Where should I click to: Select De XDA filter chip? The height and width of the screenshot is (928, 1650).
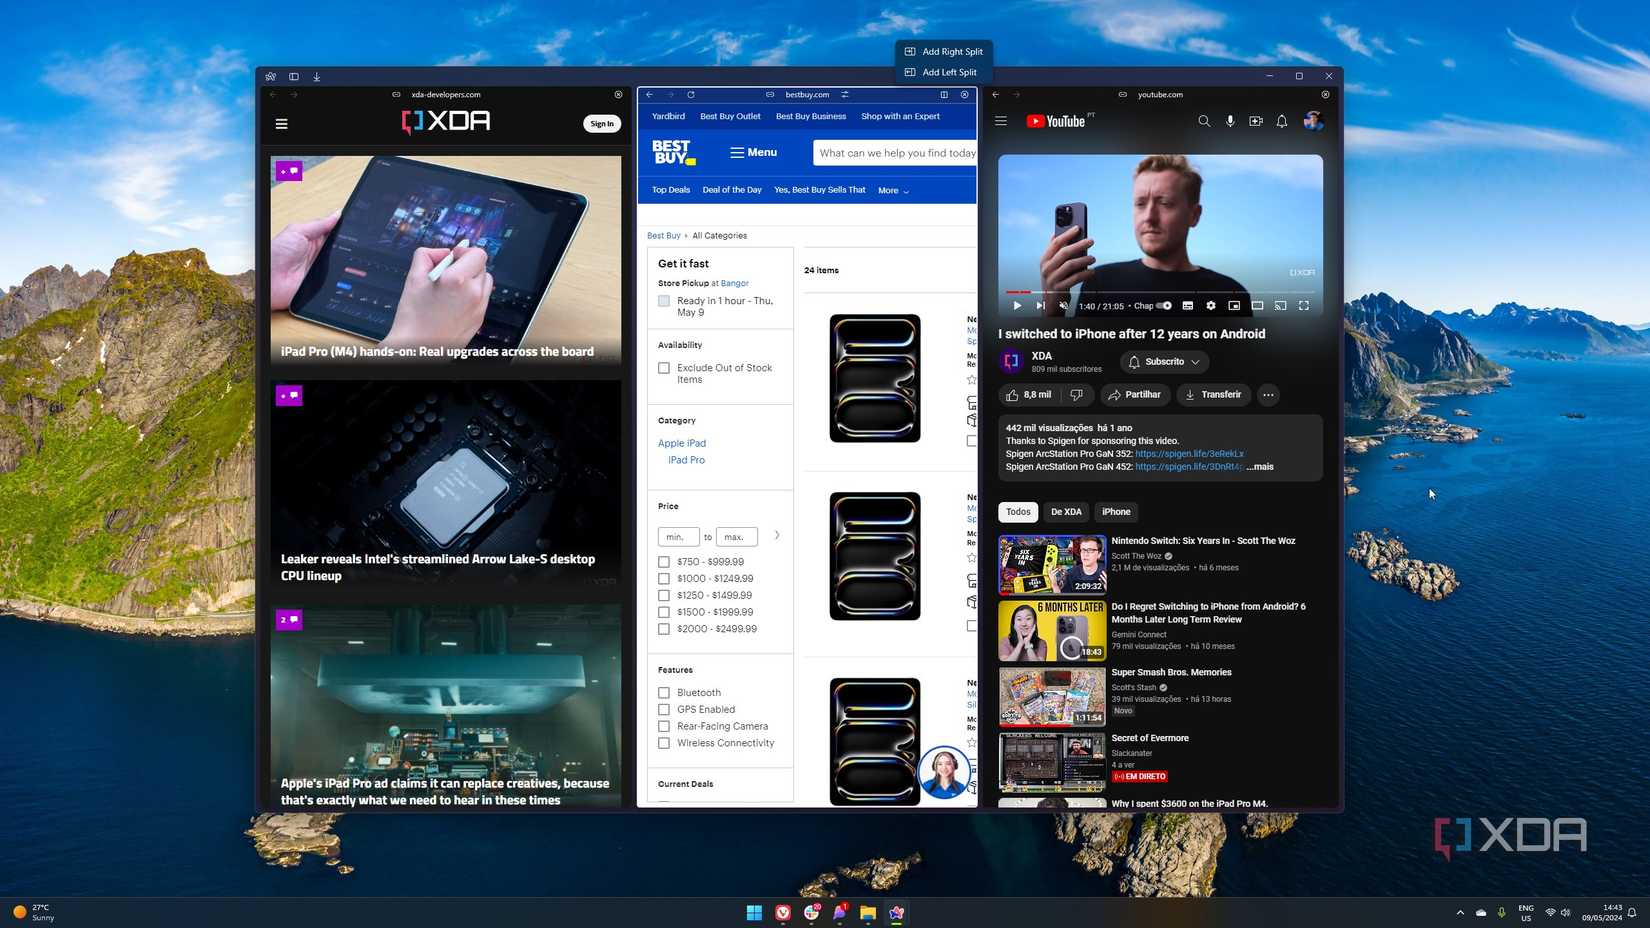[1066, 512]
